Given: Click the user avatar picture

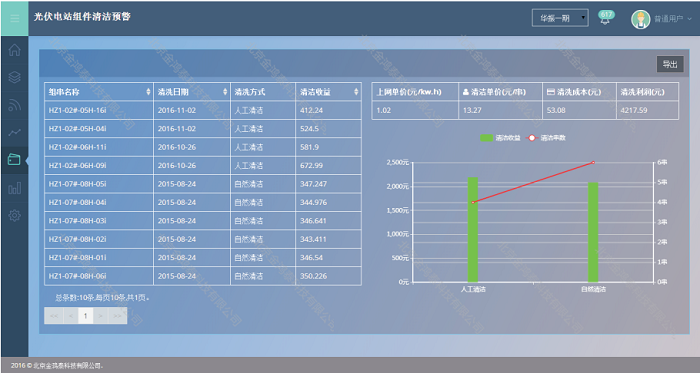Looking at the screenshot, I should (x=640, y=19).
